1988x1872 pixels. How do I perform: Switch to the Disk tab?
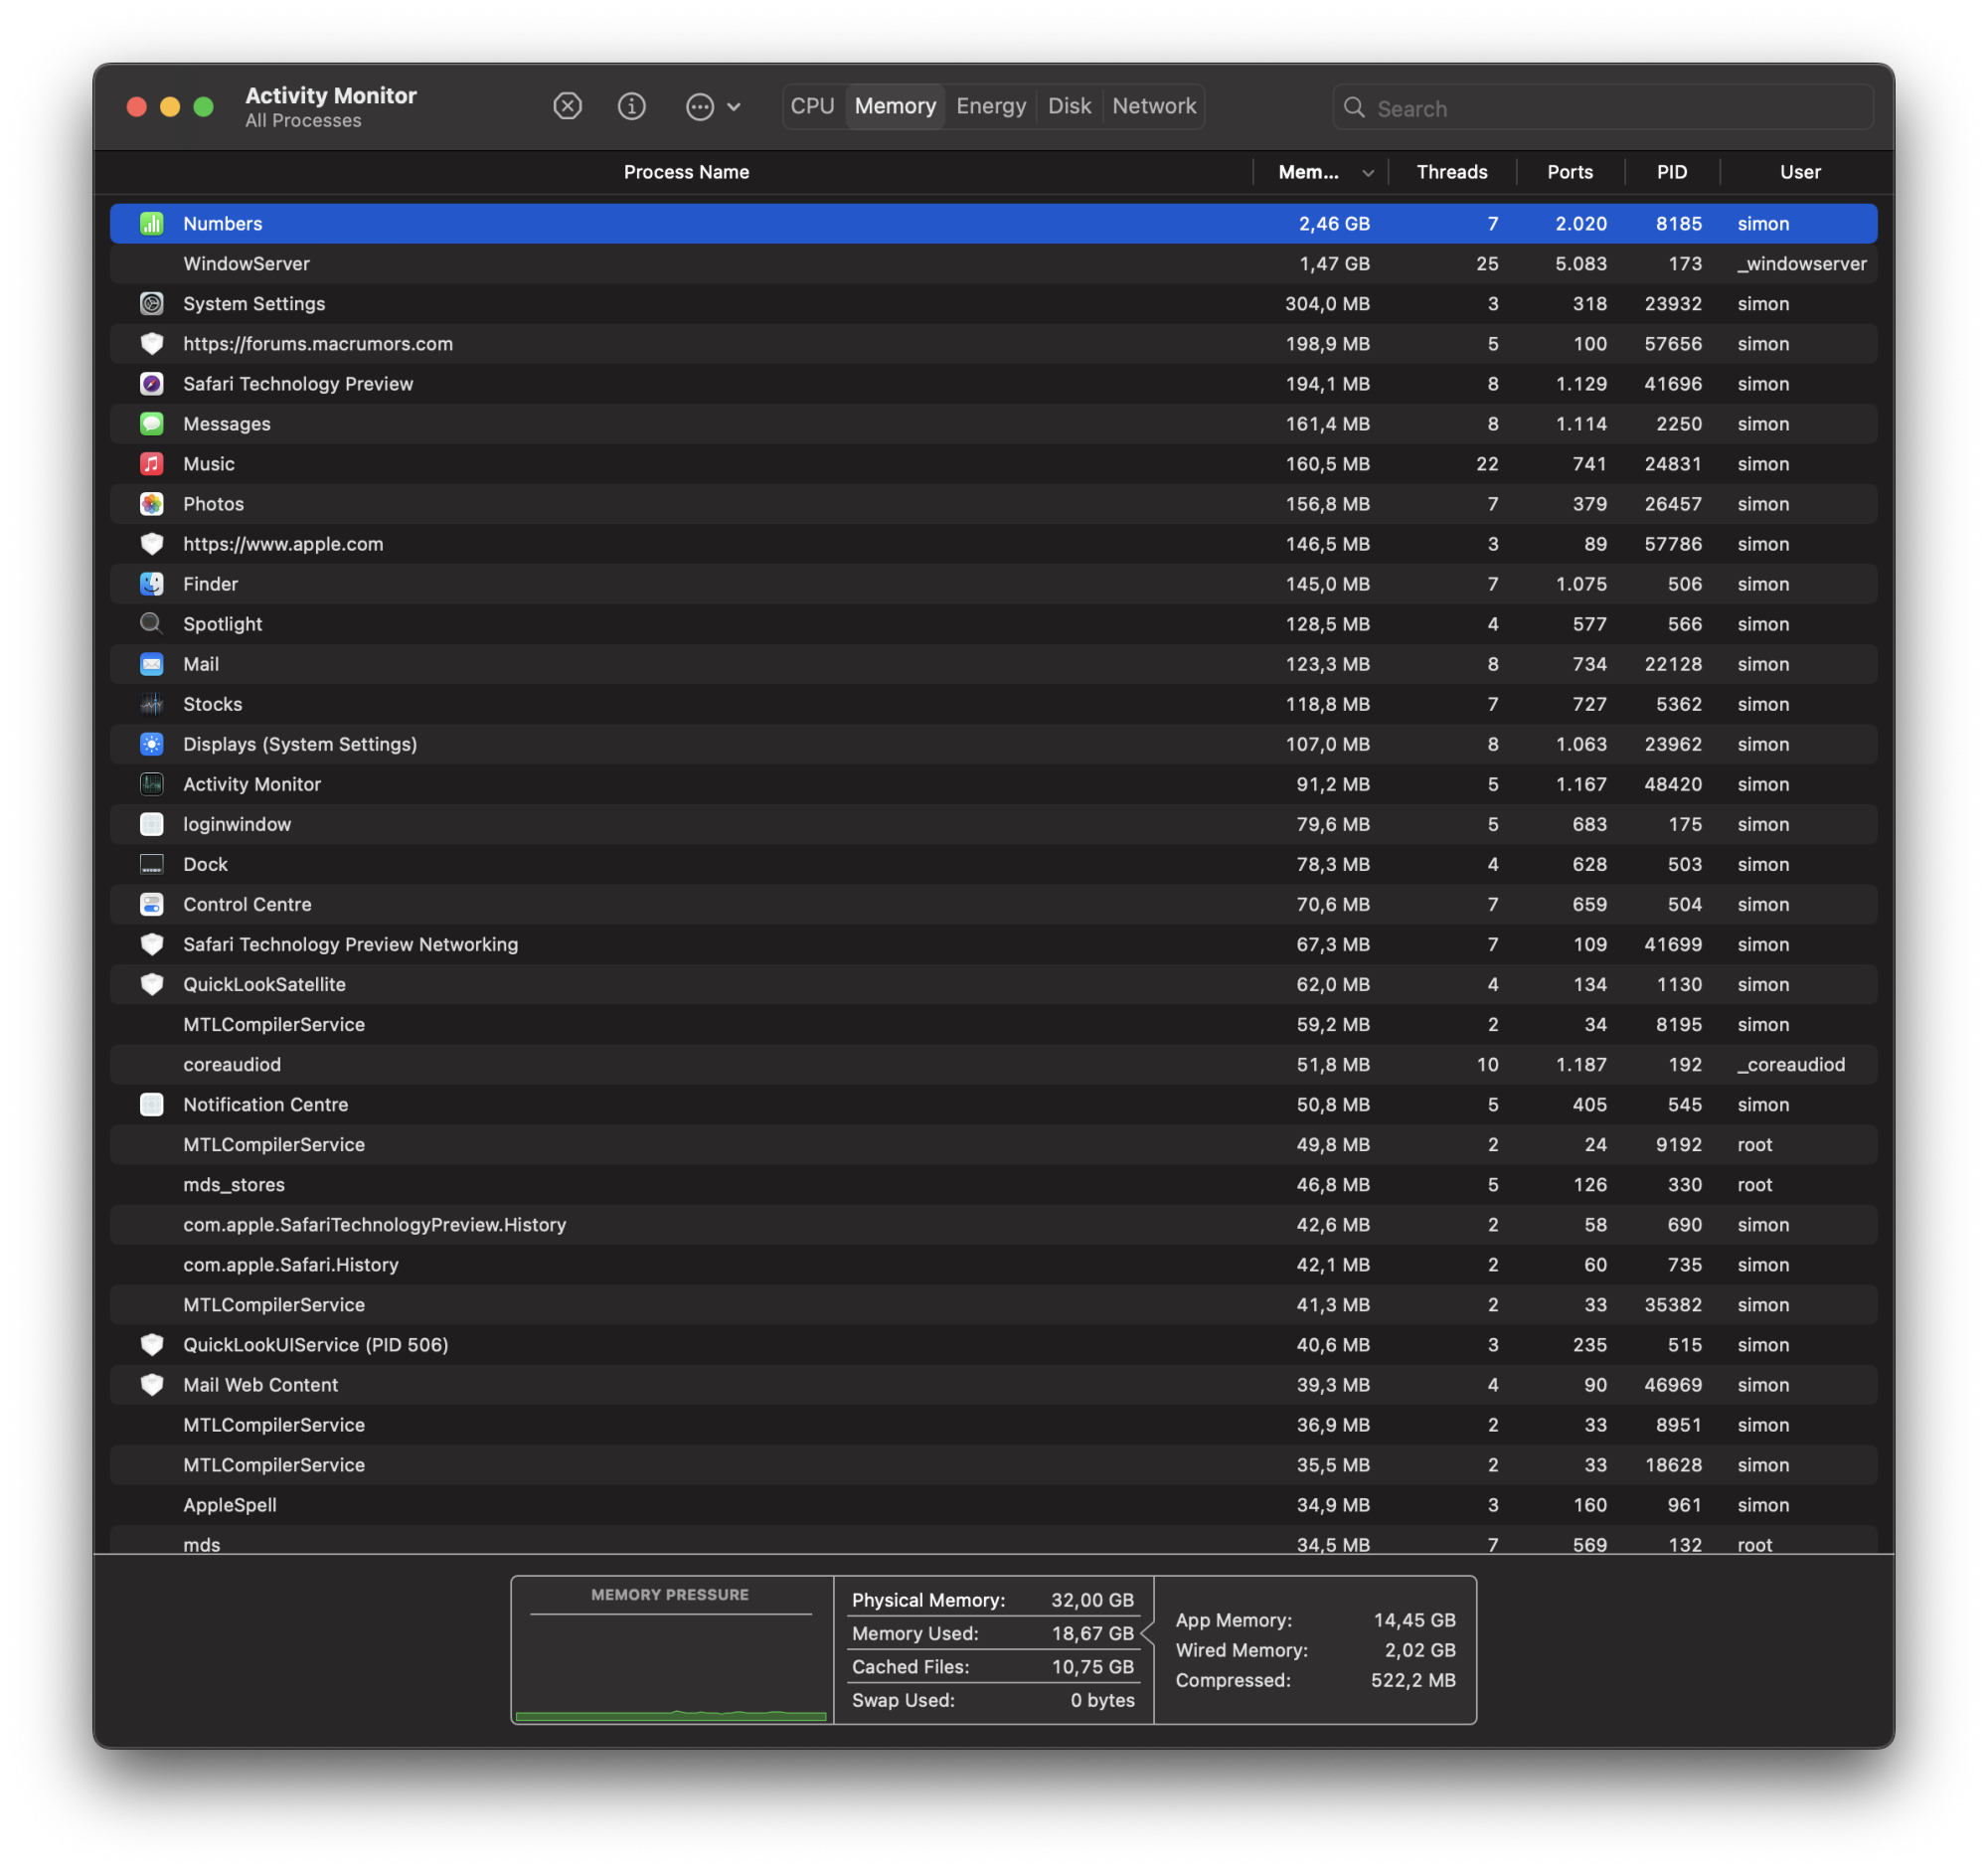(x=1069, y=106)
